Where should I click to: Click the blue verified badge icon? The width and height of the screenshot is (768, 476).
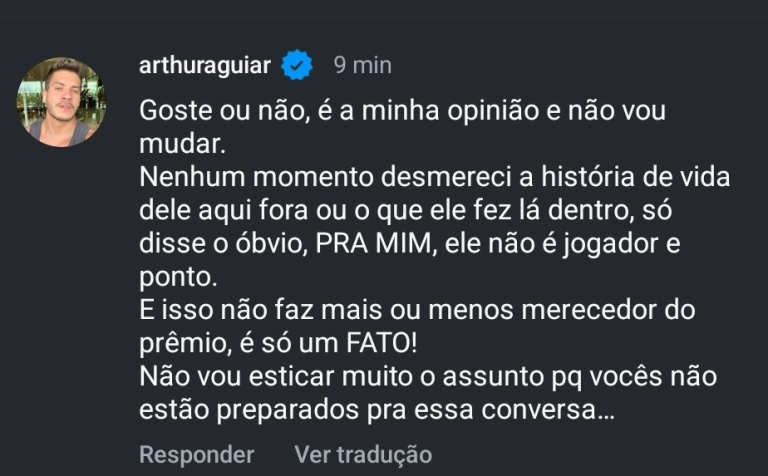[297, 66]
